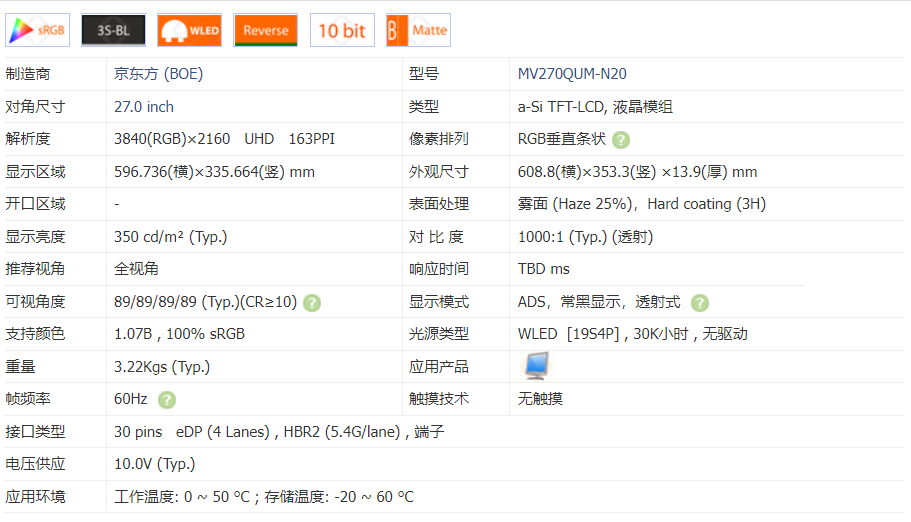Click the 显示模式 row label
This screenshot has width=911, height=522.
pos(439,302)
